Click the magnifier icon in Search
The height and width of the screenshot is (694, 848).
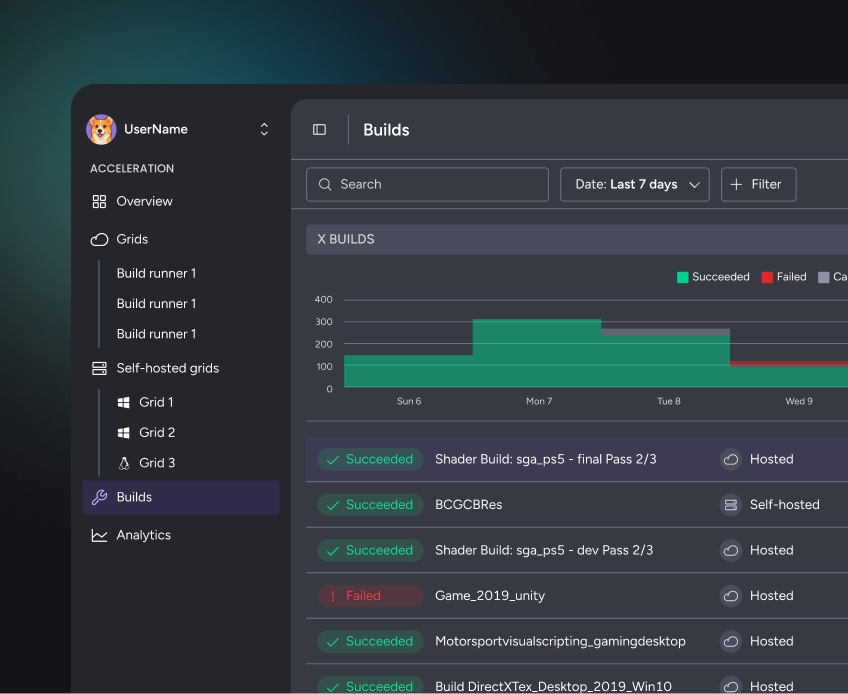coord(325,184)
